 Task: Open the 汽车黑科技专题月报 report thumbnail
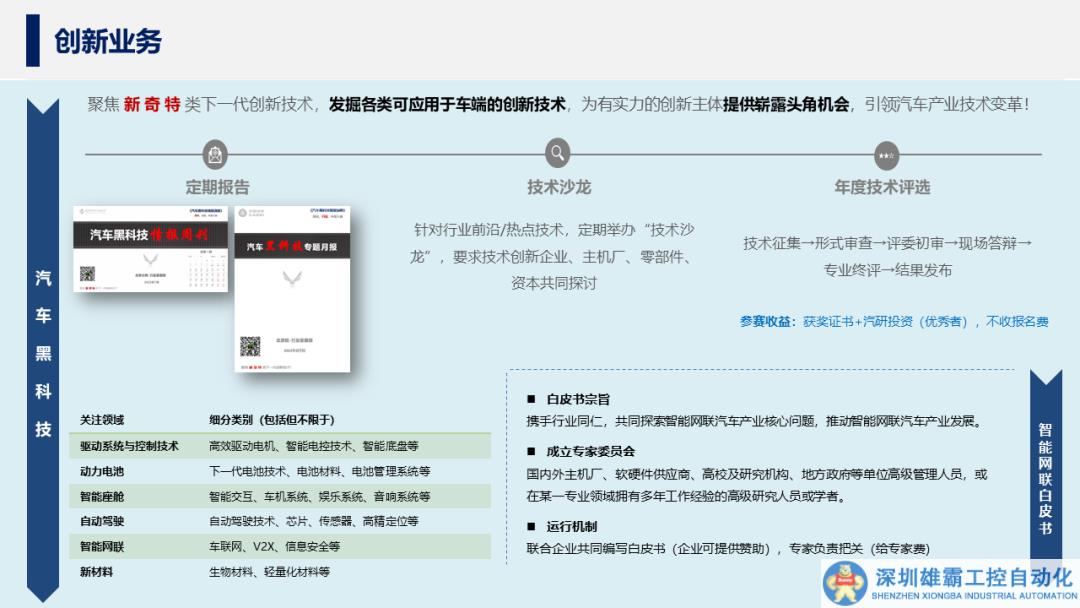(x=292, y=290)
